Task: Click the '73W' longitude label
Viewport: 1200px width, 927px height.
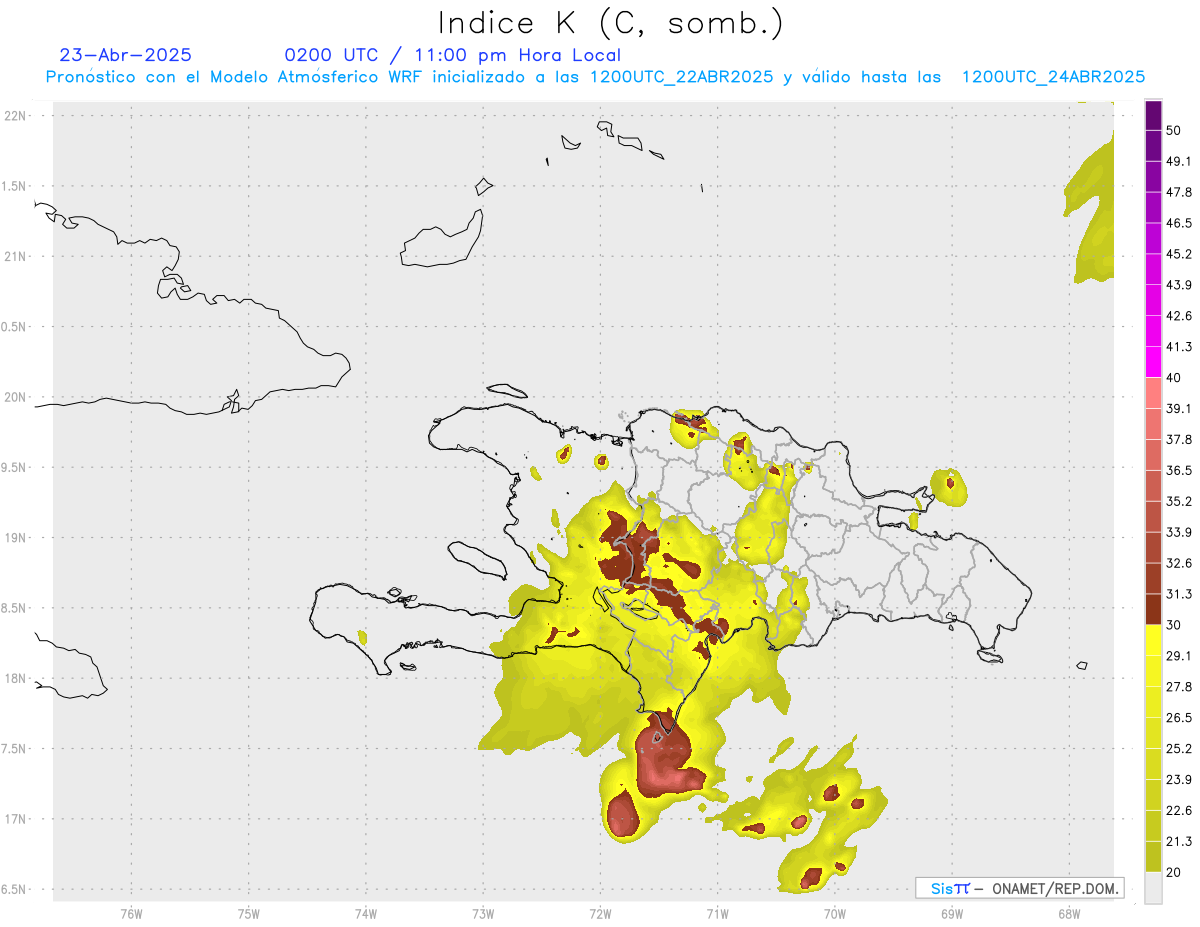Action: [x=483, y=913]
